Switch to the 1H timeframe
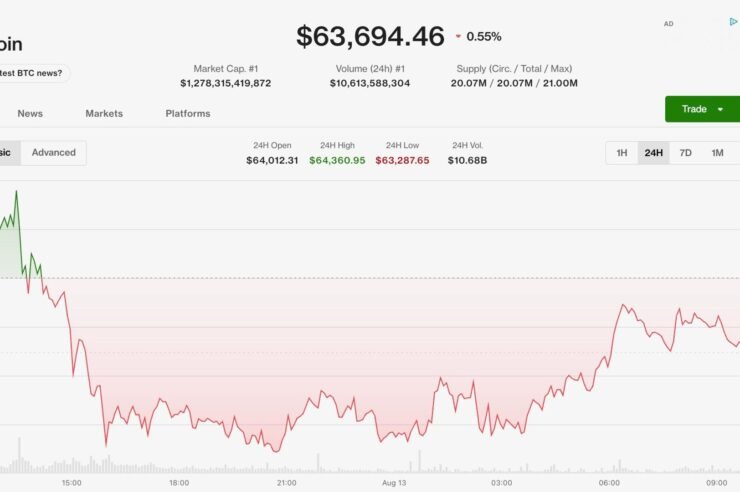740x492 pixels. coord(622,153)
